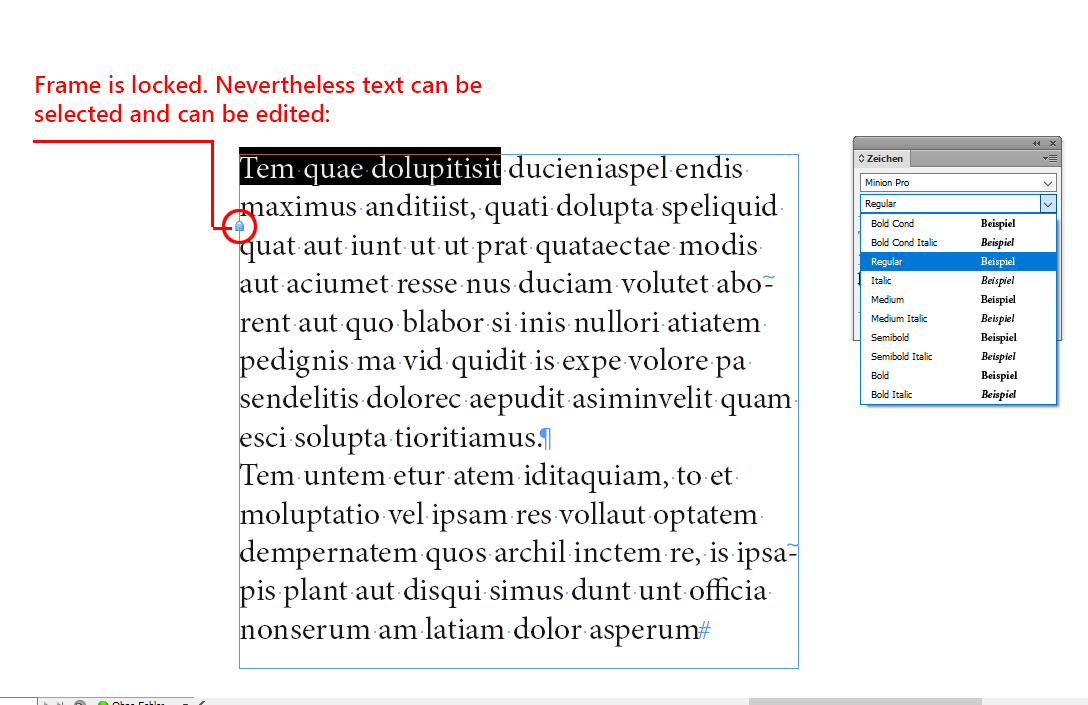The width and height of the screenshot is (1088, 705).
Task: Open the small arrow menu beside Ohne Fehler
Action: [184, 701]
